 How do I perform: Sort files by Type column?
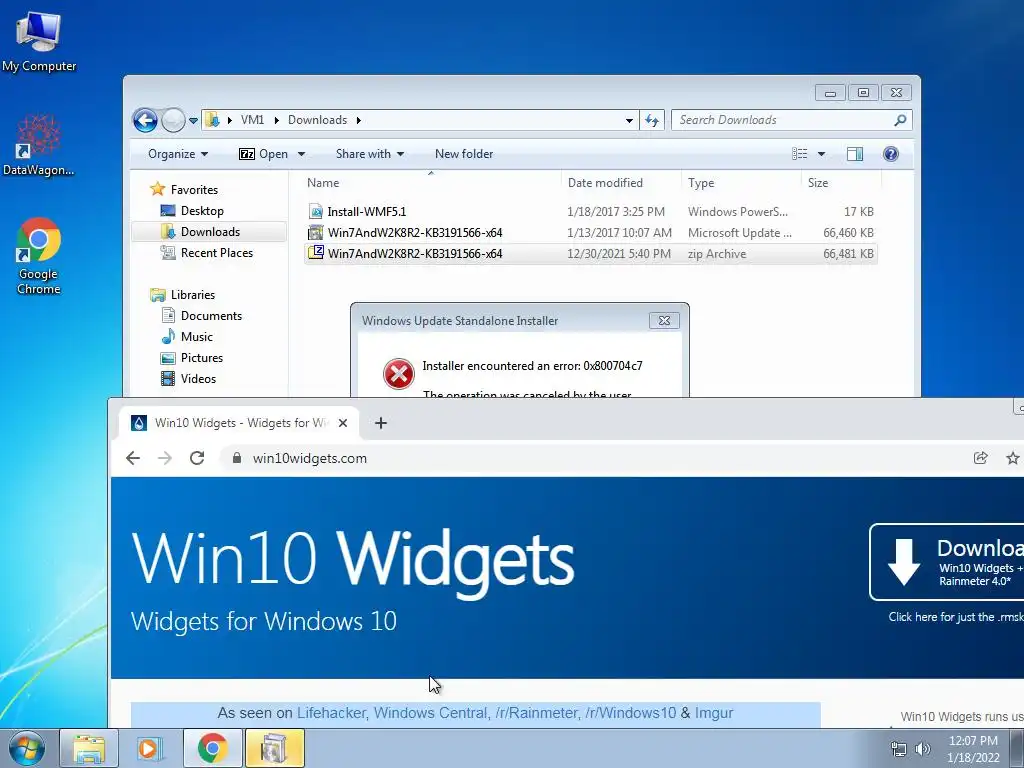tap(741, 183)
